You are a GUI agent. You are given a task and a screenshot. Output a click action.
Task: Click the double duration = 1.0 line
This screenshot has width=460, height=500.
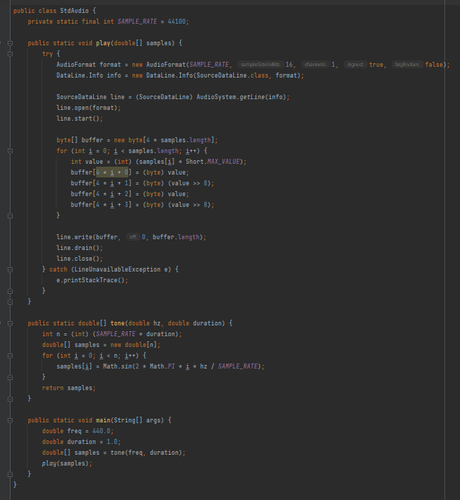point(82,442)
